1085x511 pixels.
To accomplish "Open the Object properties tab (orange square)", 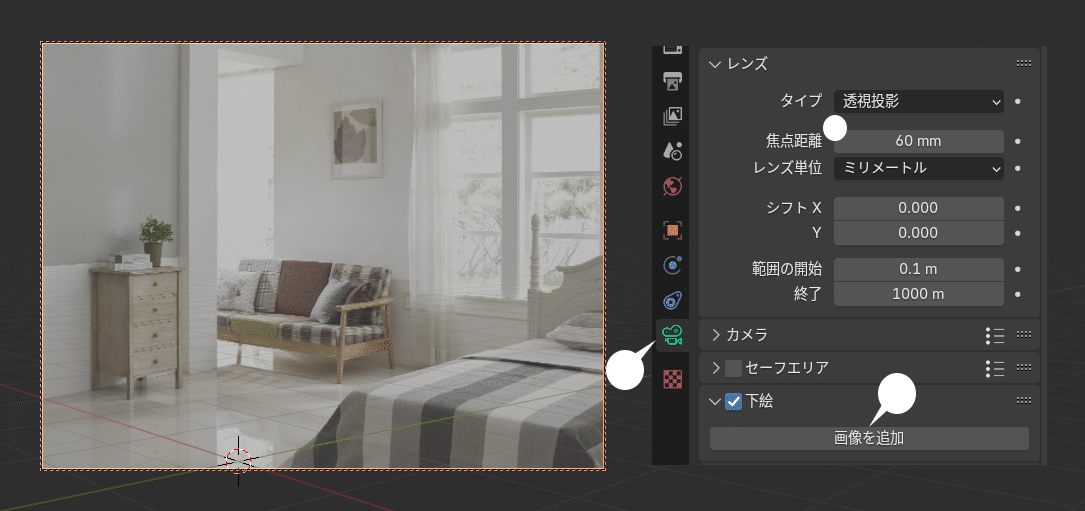I will tap(673, 231).
